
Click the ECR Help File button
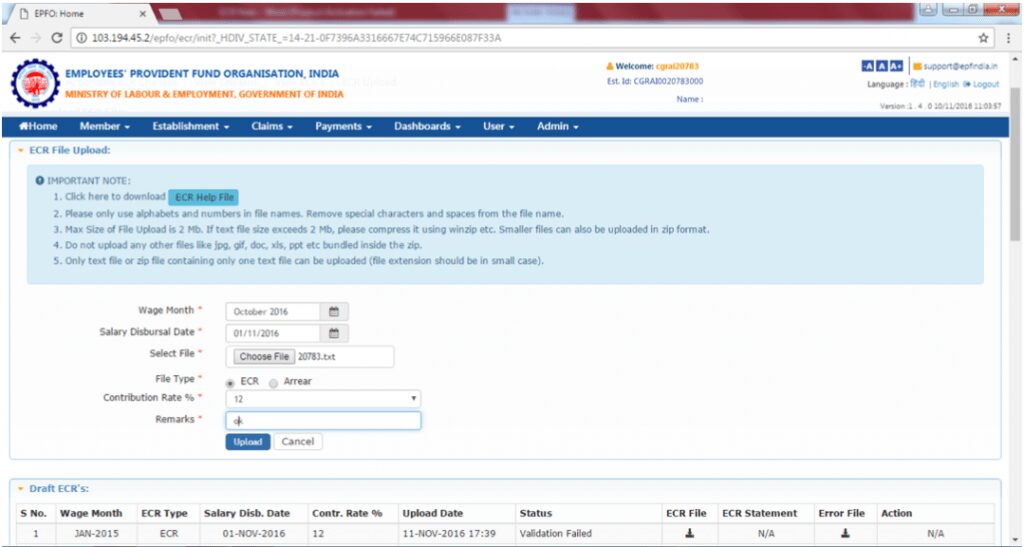[204, 198]
